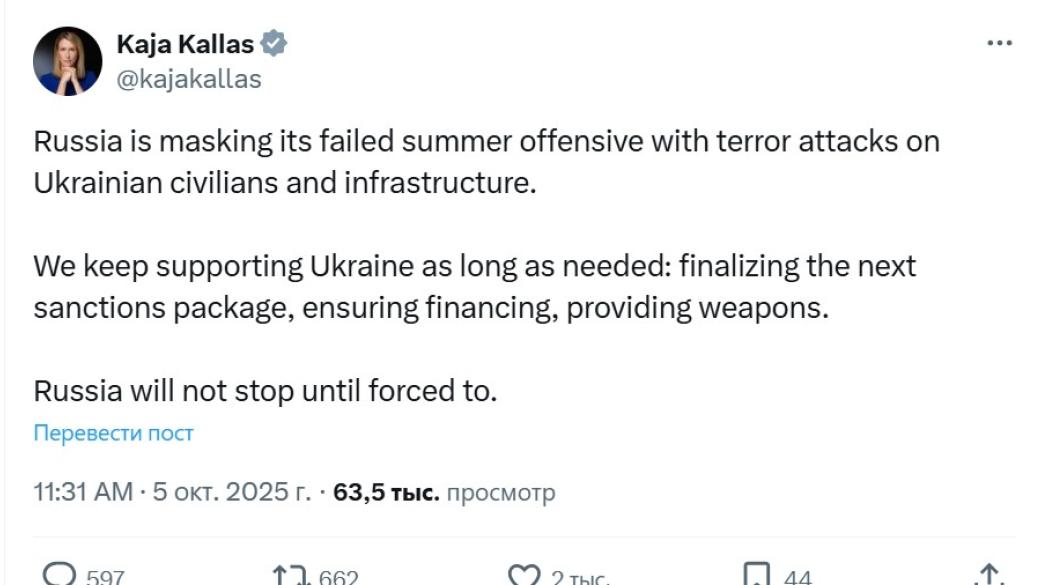This screenshot has height=585, width=1040.
Task: Click the share arrow icon
Action: 988,575
